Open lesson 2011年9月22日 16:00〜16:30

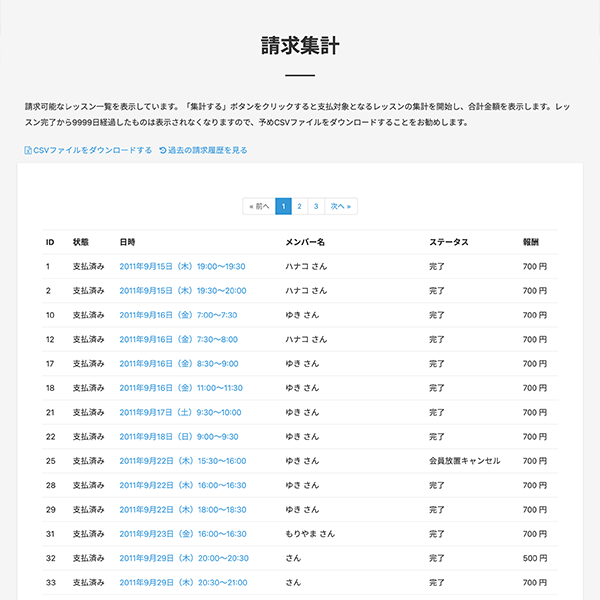(x=183, y=485)
